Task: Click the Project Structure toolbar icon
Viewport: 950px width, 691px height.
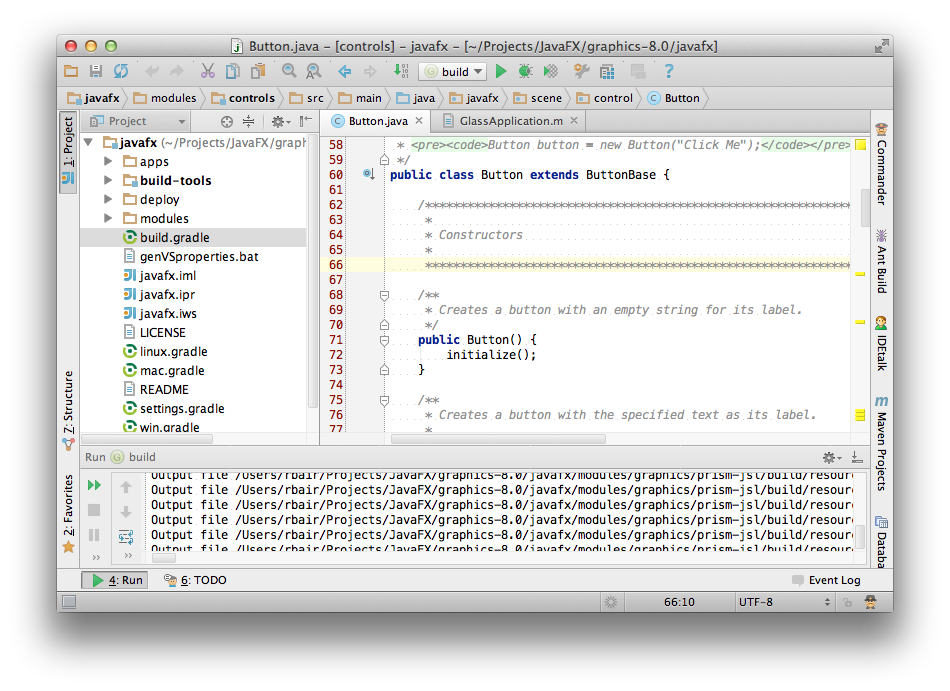Action: [607, 71]
